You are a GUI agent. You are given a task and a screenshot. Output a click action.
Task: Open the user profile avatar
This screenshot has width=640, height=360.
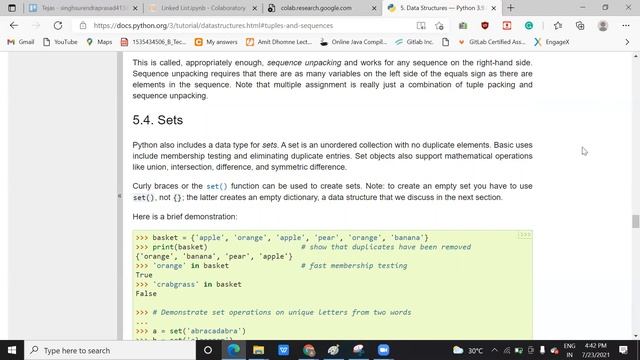[x=603, y=25]
